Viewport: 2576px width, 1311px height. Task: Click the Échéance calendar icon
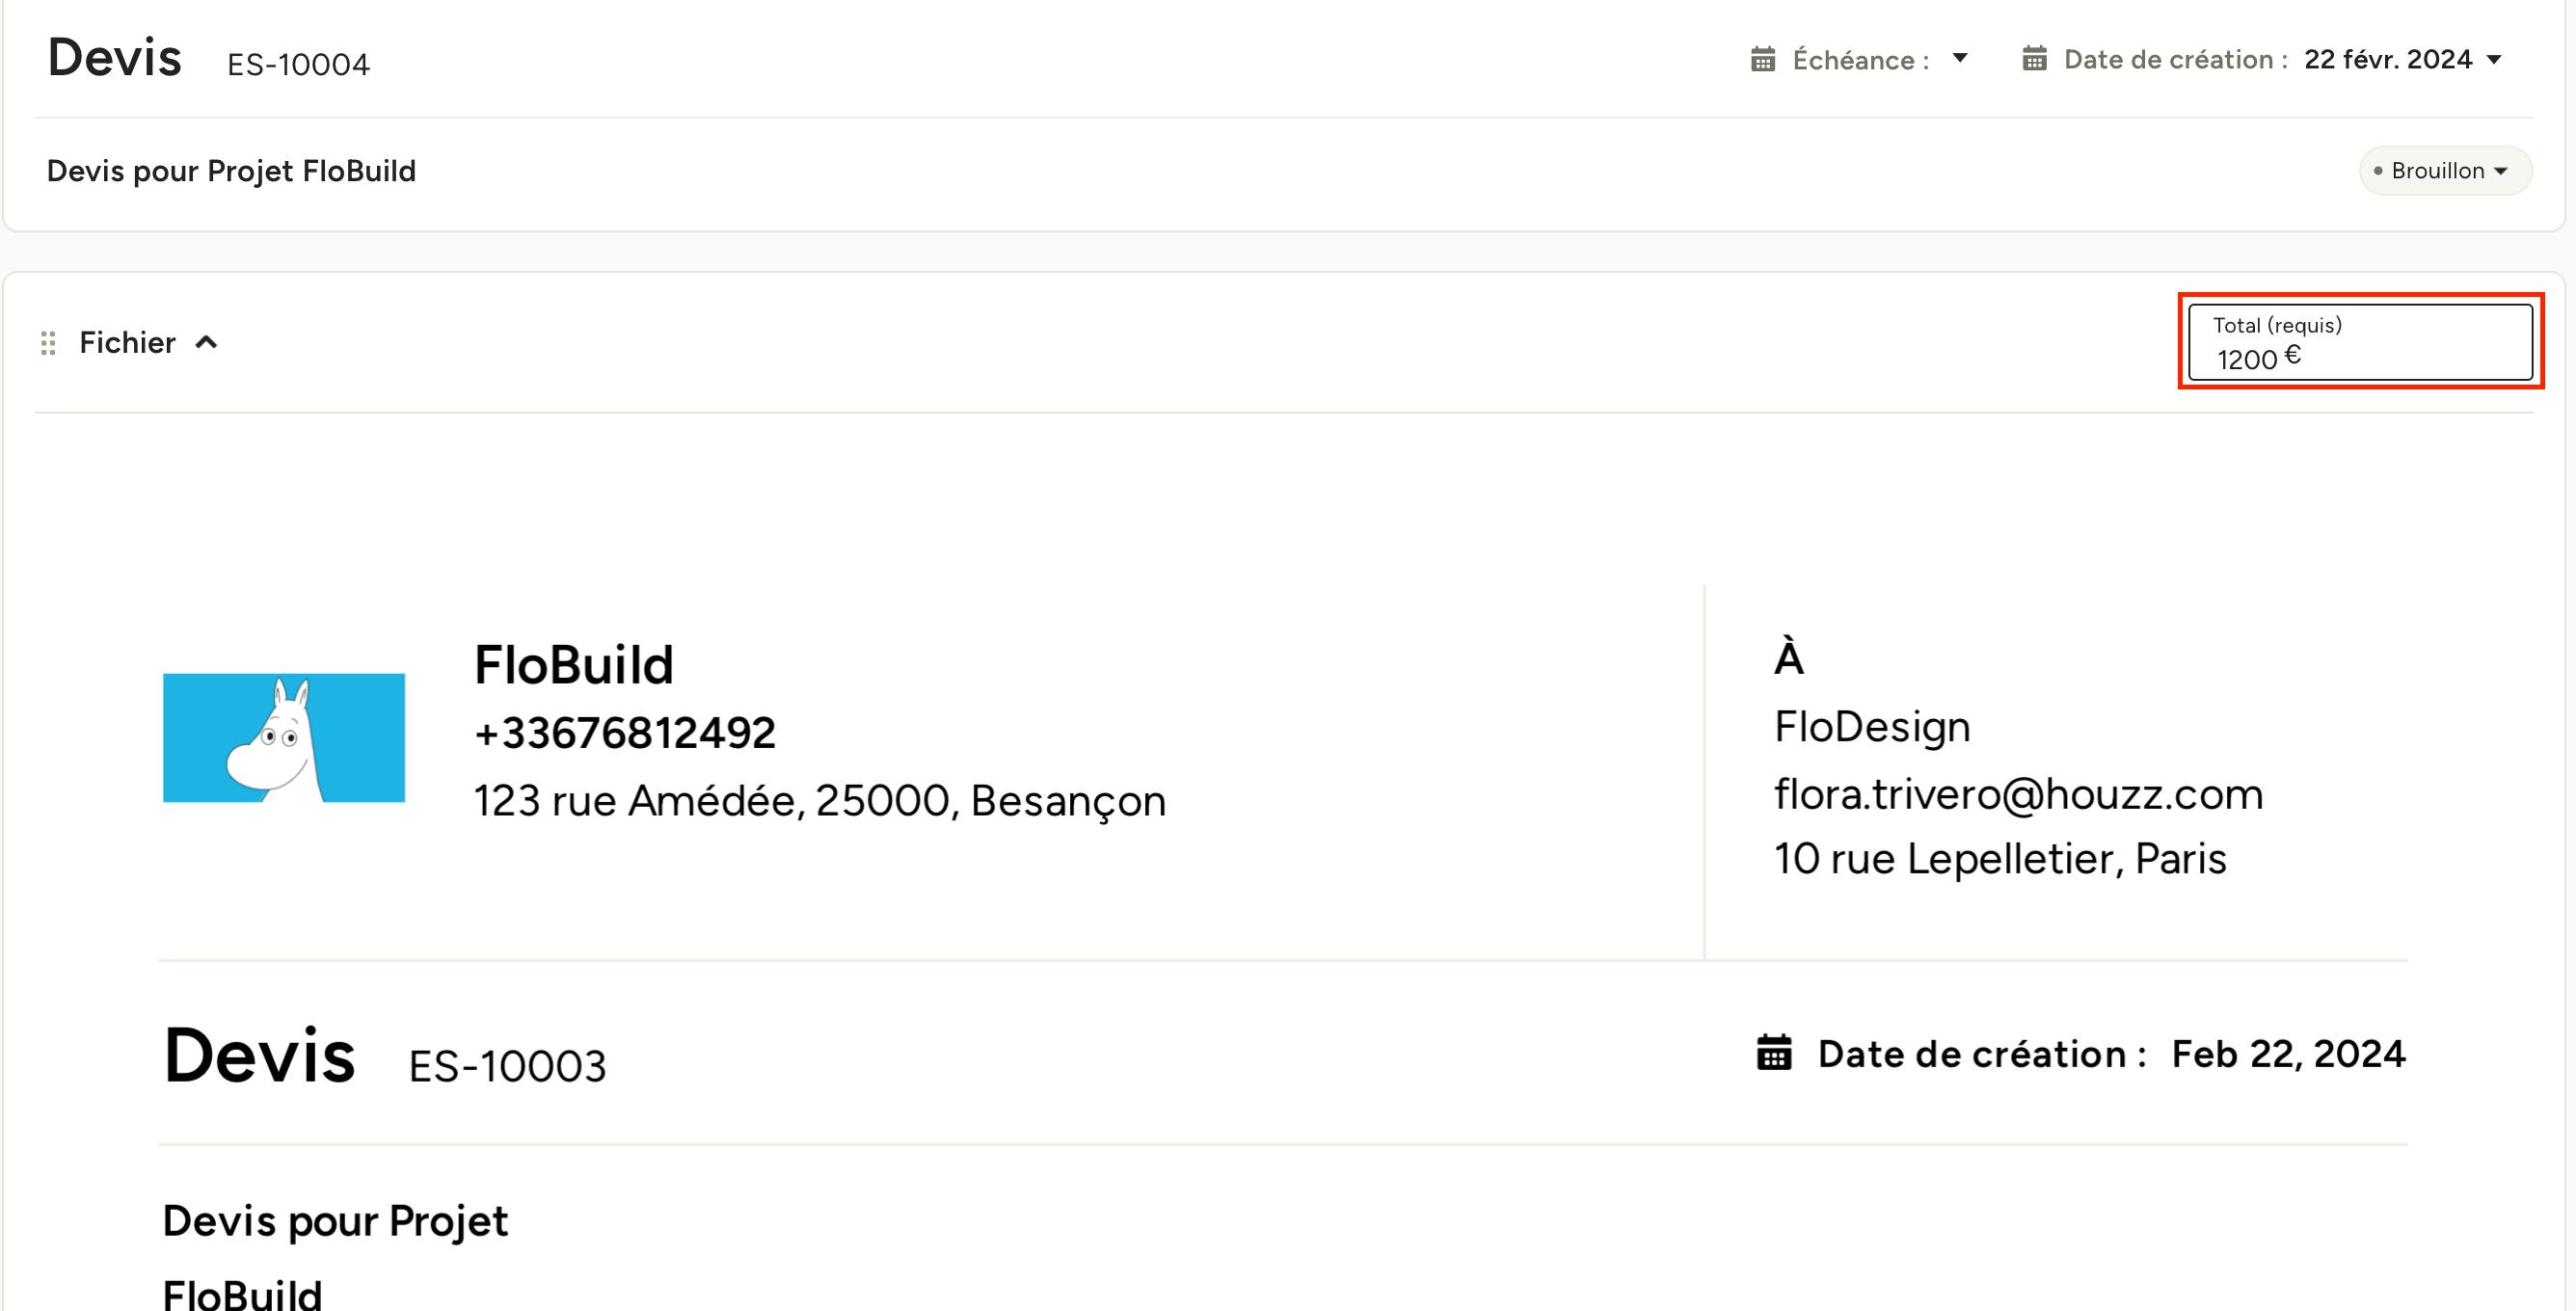click(x=1763, y=60)
